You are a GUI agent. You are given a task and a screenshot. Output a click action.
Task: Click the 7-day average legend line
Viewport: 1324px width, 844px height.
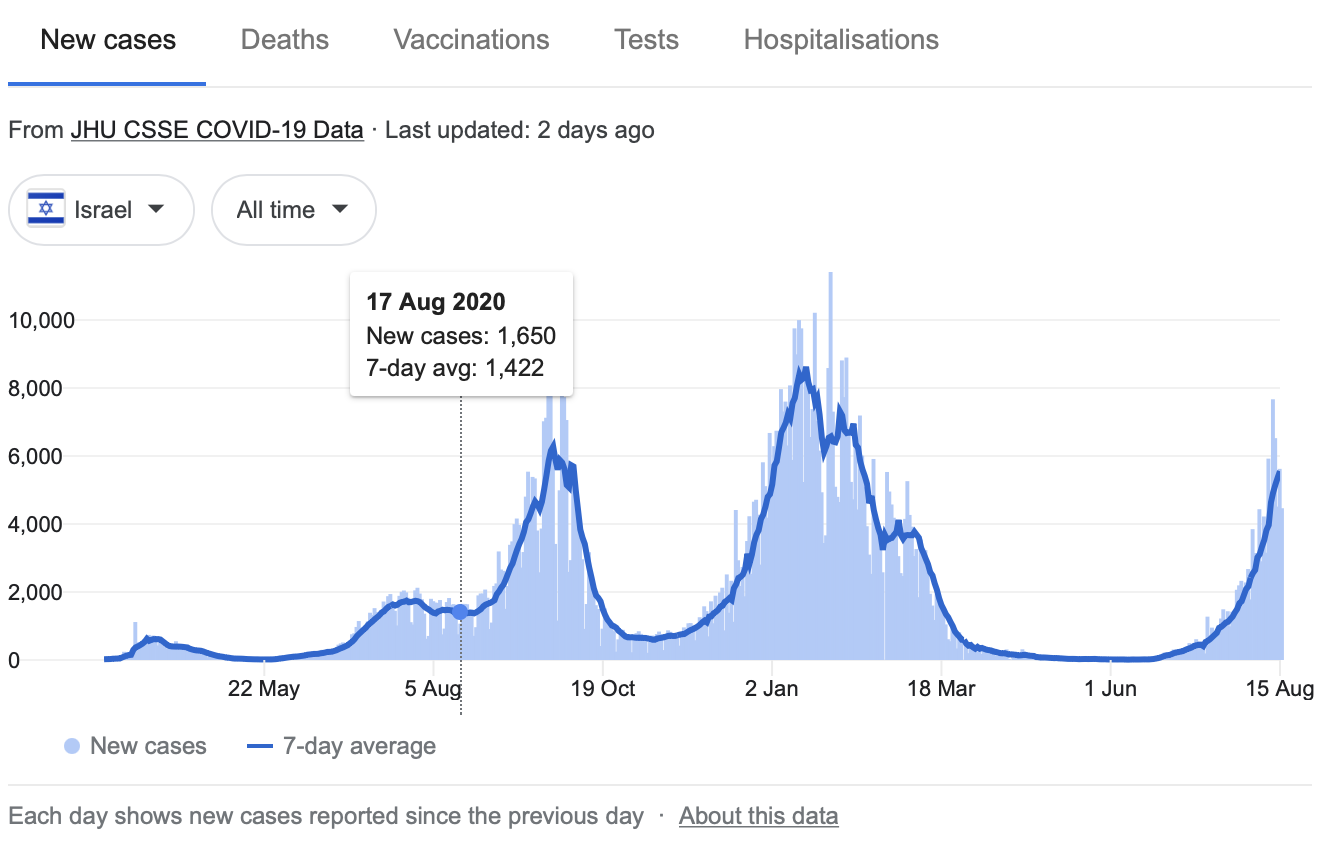(260, 746)
